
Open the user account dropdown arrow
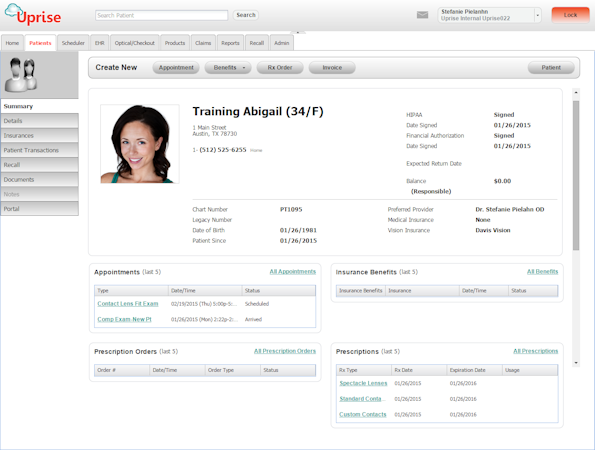537,15
